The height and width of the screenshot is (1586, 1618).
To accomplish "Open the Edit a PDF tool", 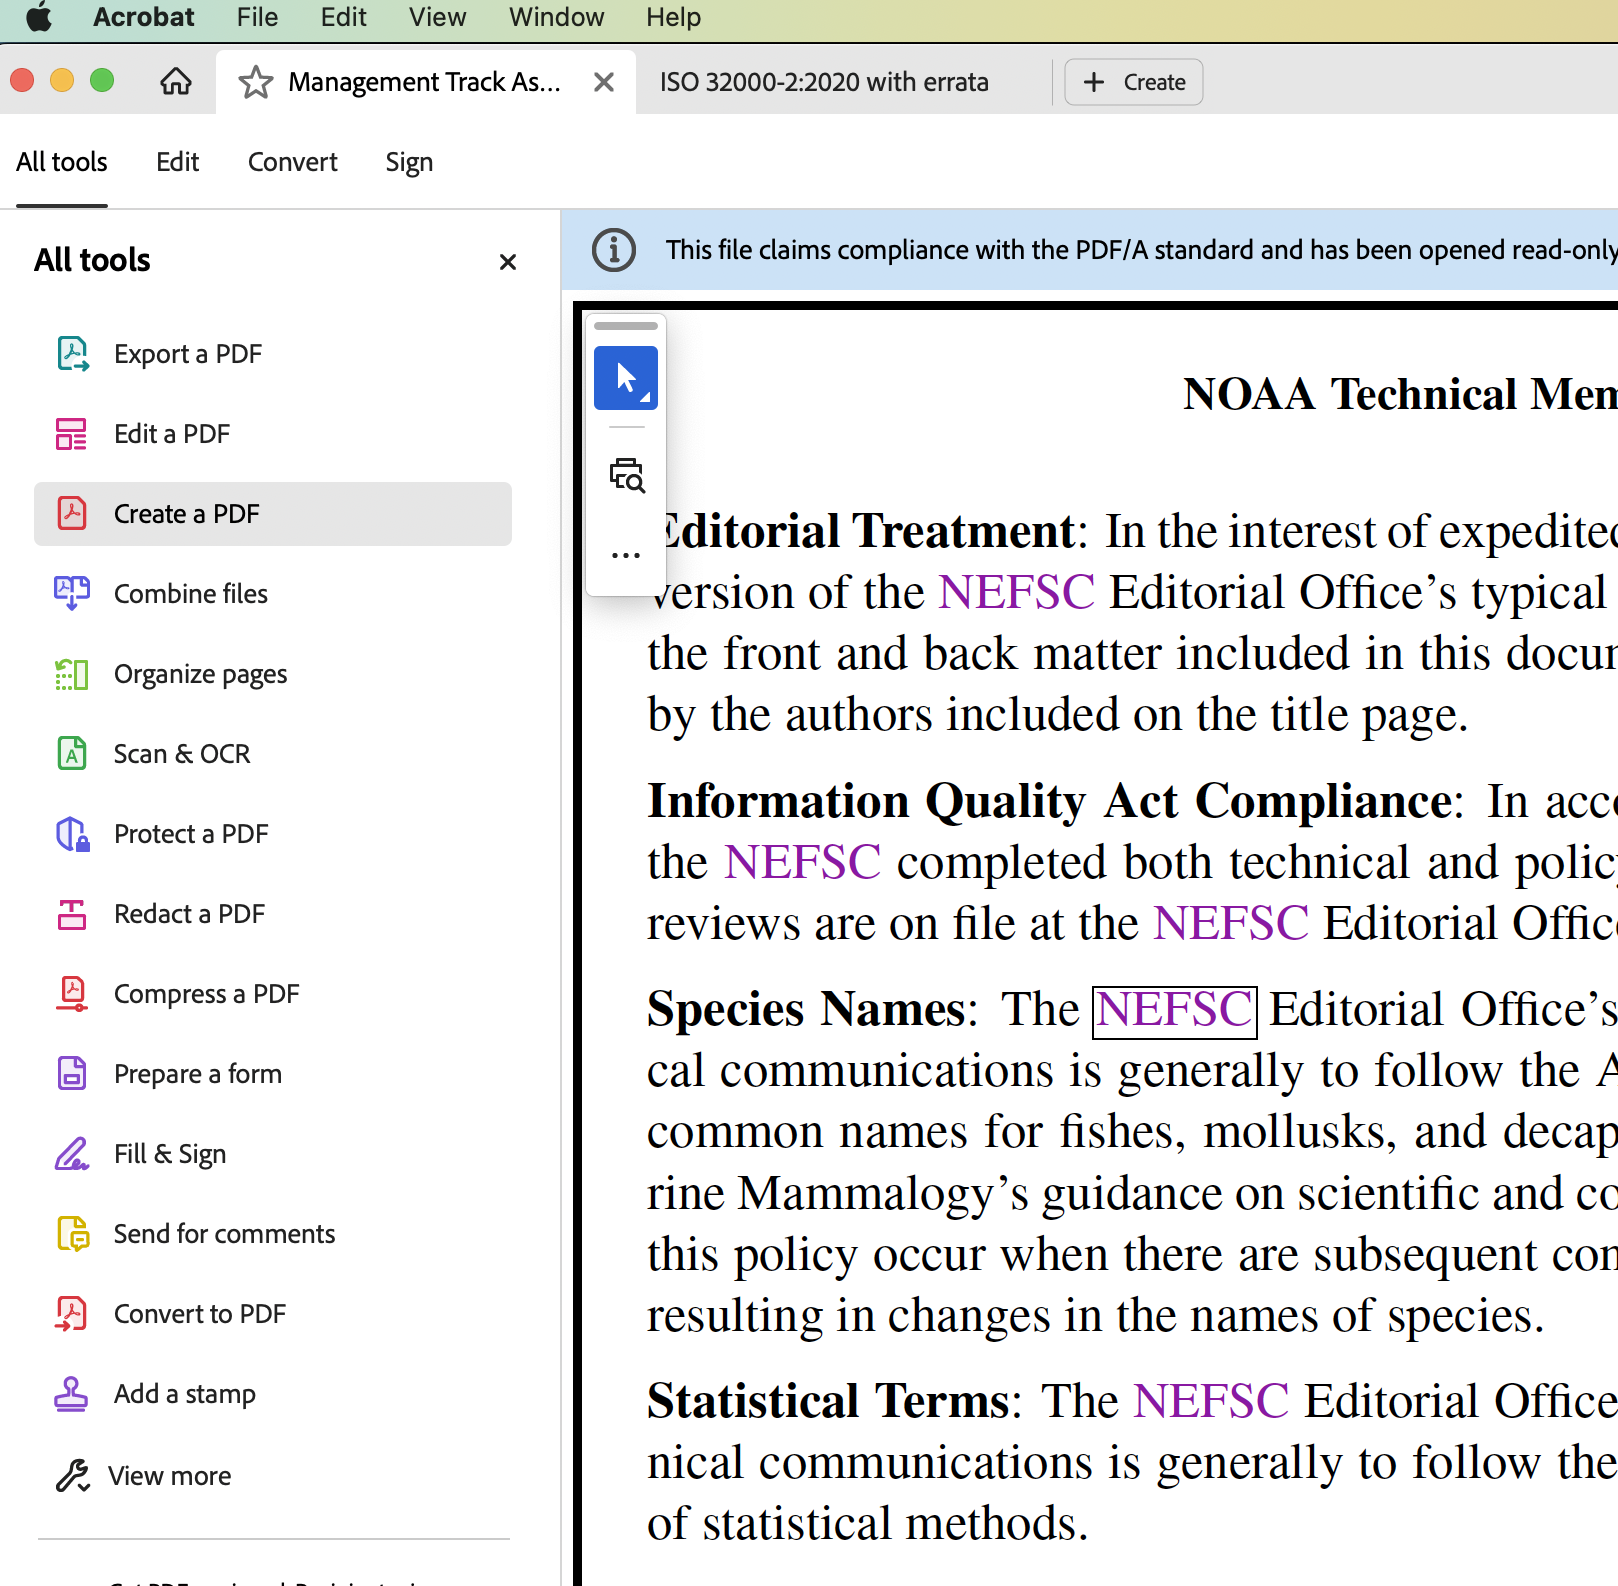I will (x=172, y=434).
